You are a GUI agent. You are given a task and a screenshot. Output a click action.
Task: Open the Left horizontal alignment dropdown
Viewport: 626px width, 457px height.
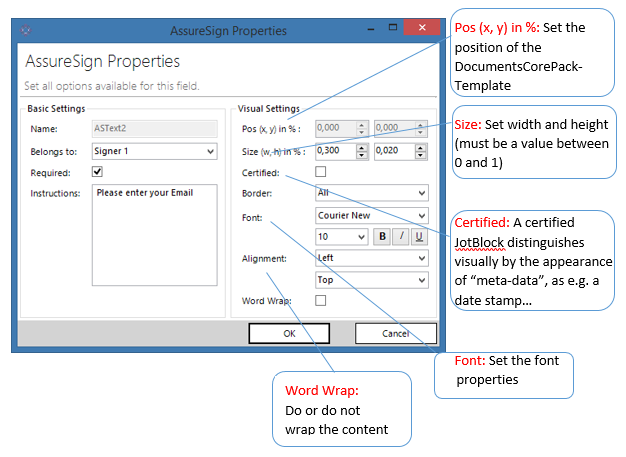coord(372,258)
